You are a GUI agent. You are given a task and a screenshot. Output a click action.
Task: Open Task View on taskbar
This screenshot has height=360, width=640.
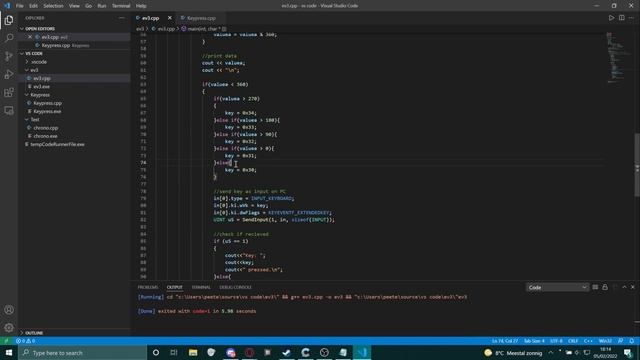(x=174, y=353)
